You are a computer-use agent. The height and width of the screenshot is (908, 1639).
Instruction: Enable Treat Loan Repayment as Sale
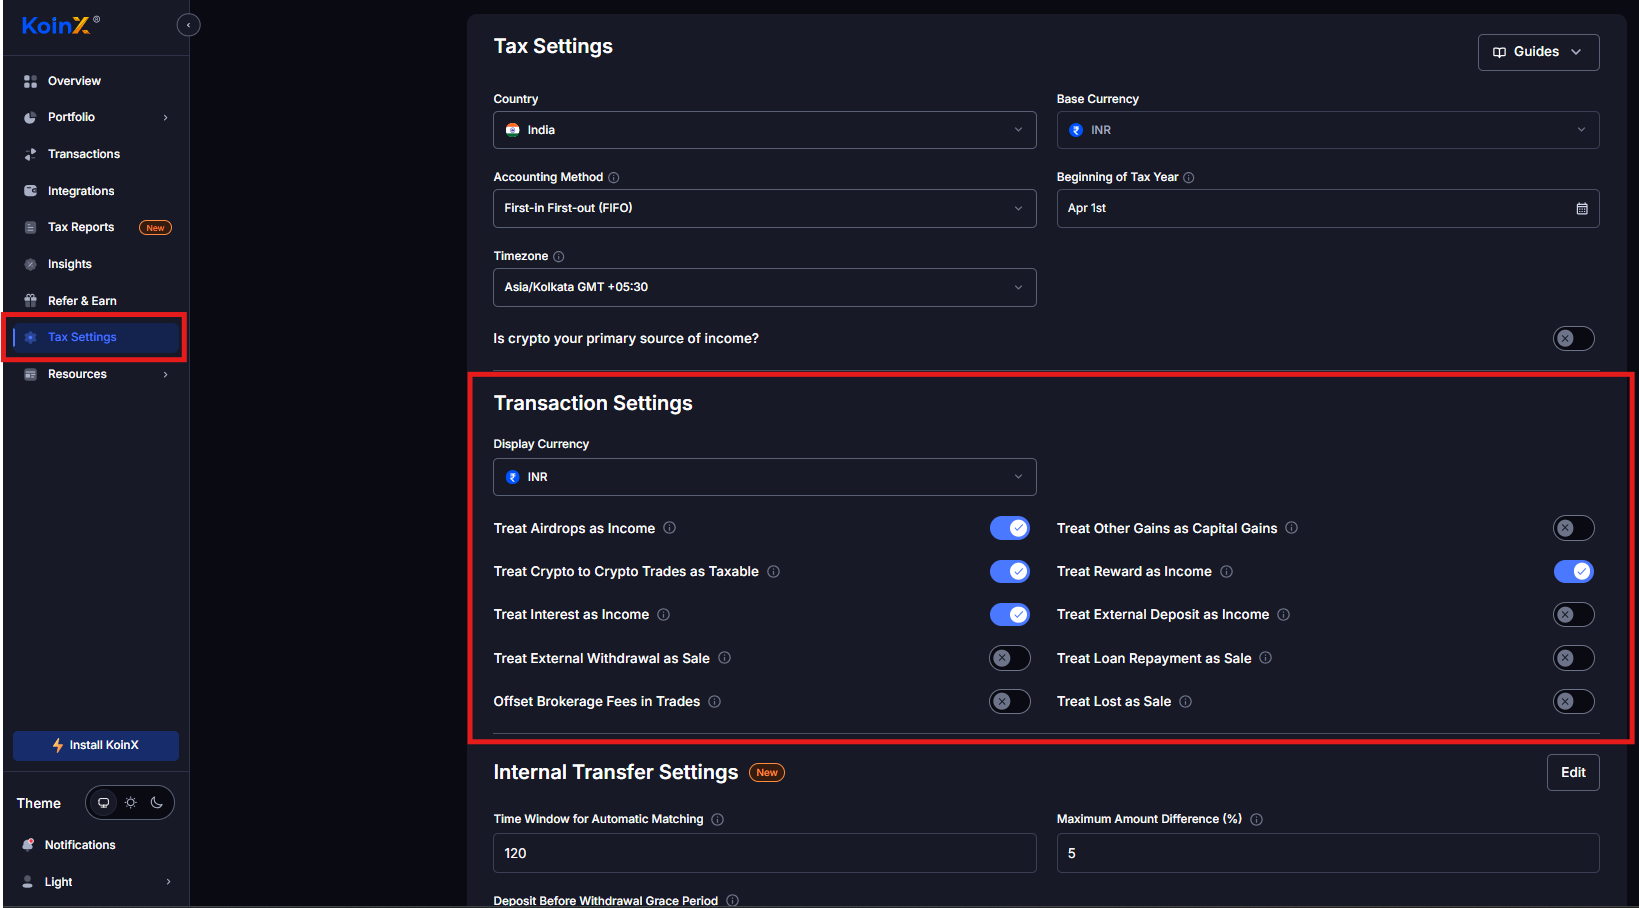pos(1574,658)
